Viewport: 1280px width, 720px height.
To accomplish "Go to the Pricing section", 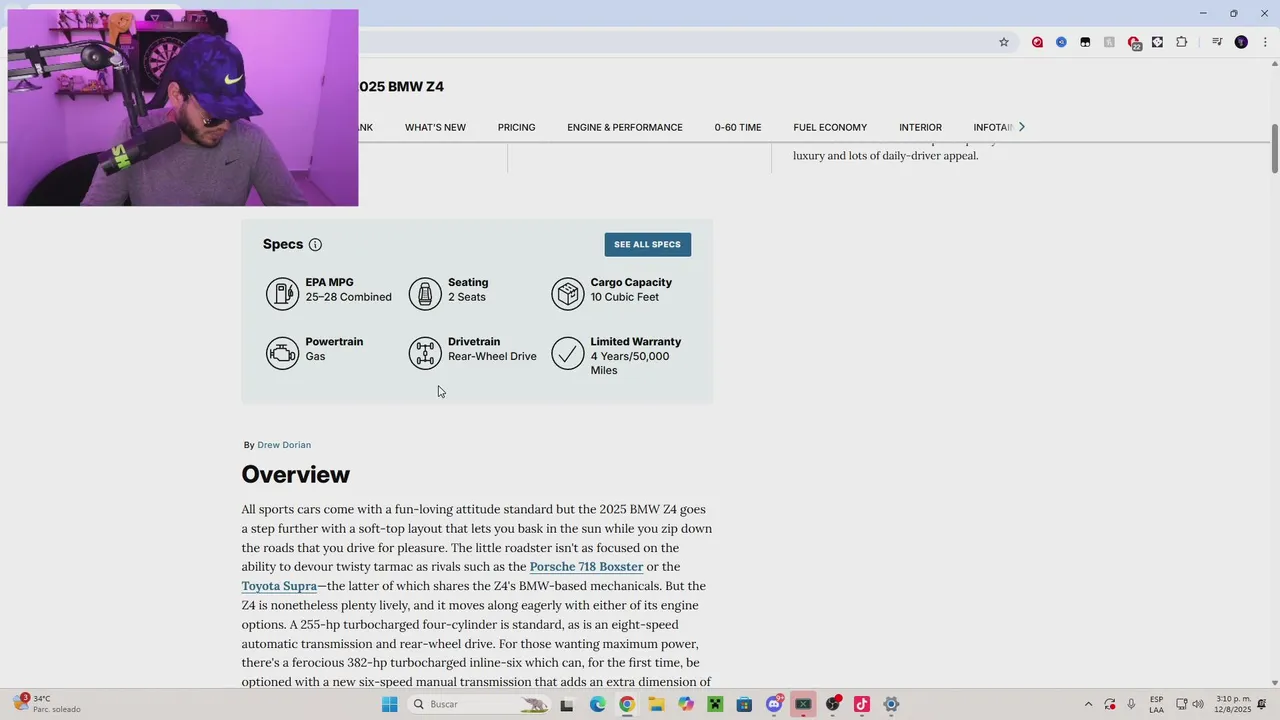I will 516,127.
